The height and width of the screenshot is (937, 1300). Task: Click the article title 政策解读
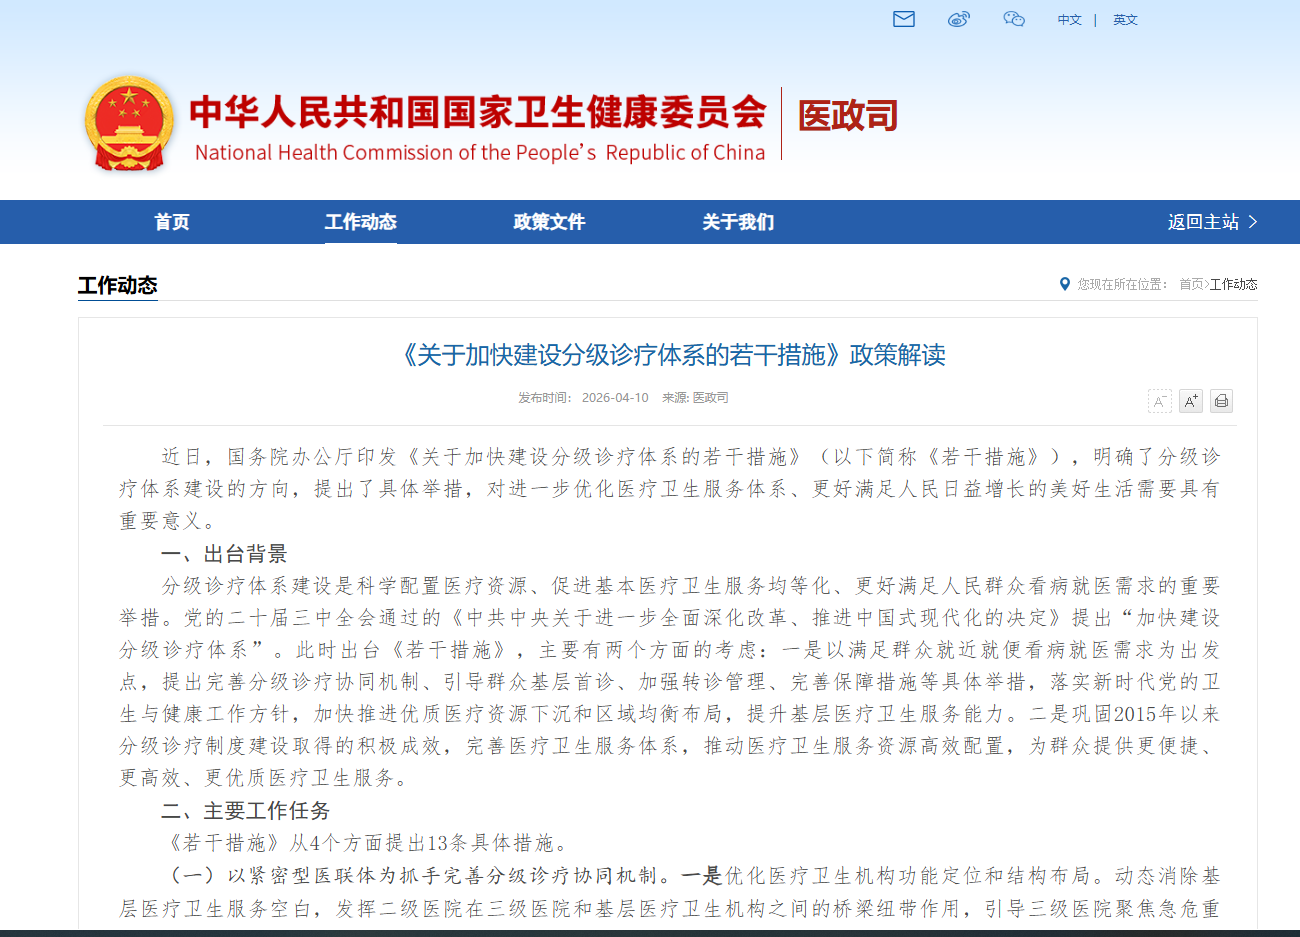[672, 355]
